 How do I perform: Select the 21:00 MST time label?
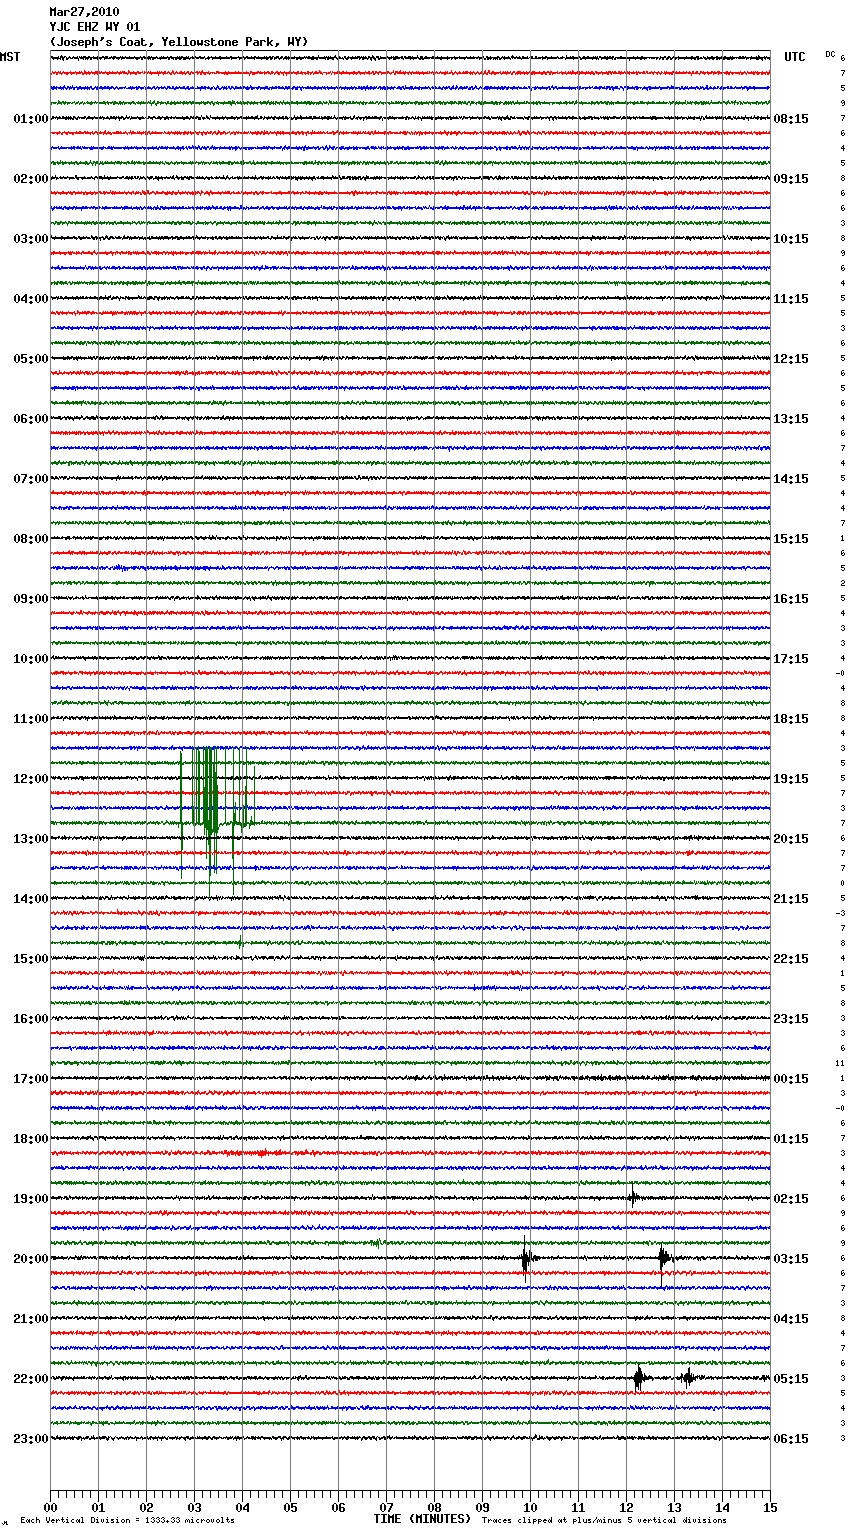pyautogui.click(x=31, y=1319)
